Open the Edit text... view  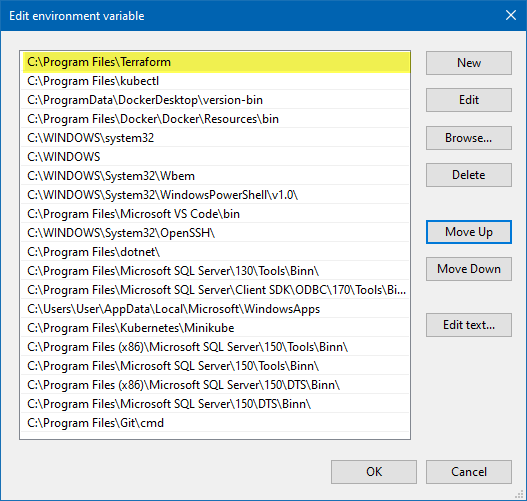point(469,325)
